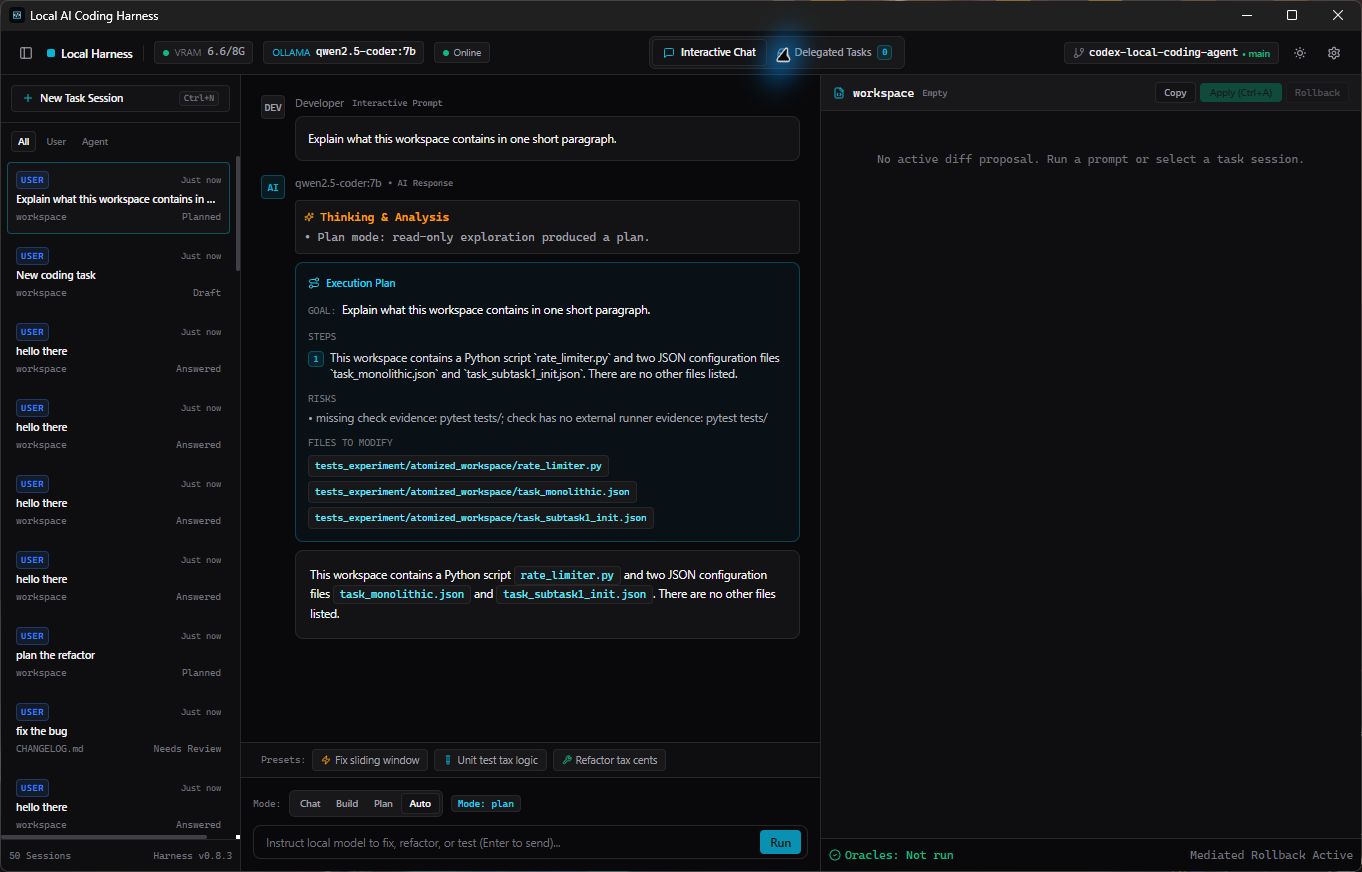Click the Thinking & Analysis sparkle icon
Screen dimensions: 1362x872
(x=310, y=217)
